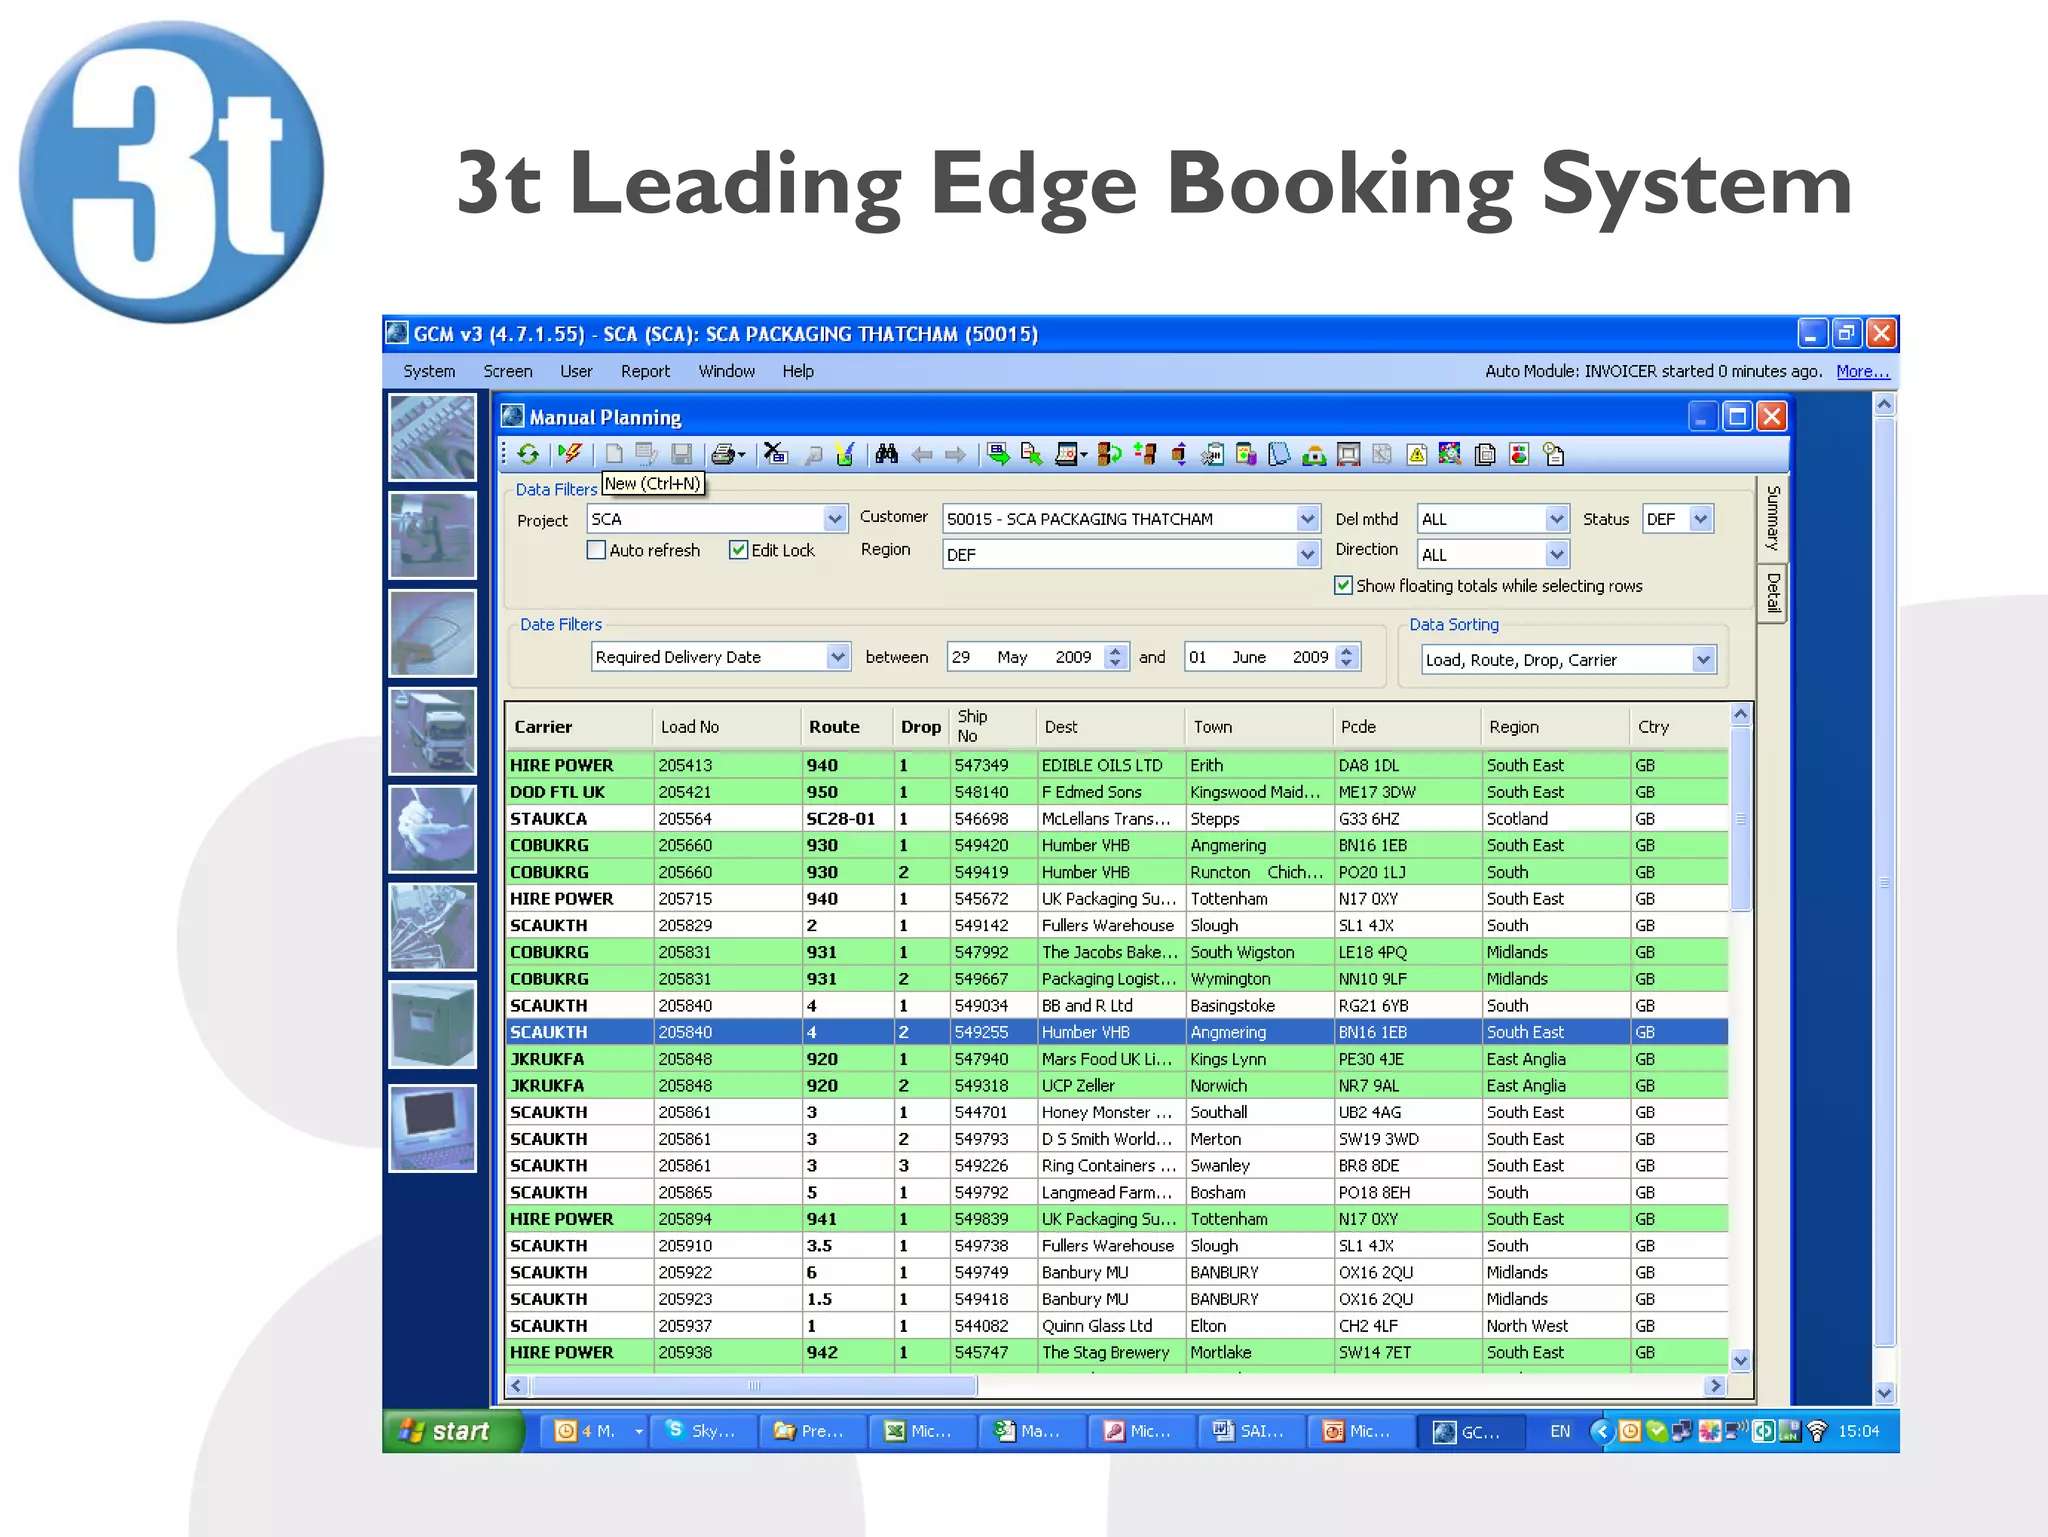This screenshot has width=2048, height=1537.
Task: Open the Report menu
Action: 645,371
